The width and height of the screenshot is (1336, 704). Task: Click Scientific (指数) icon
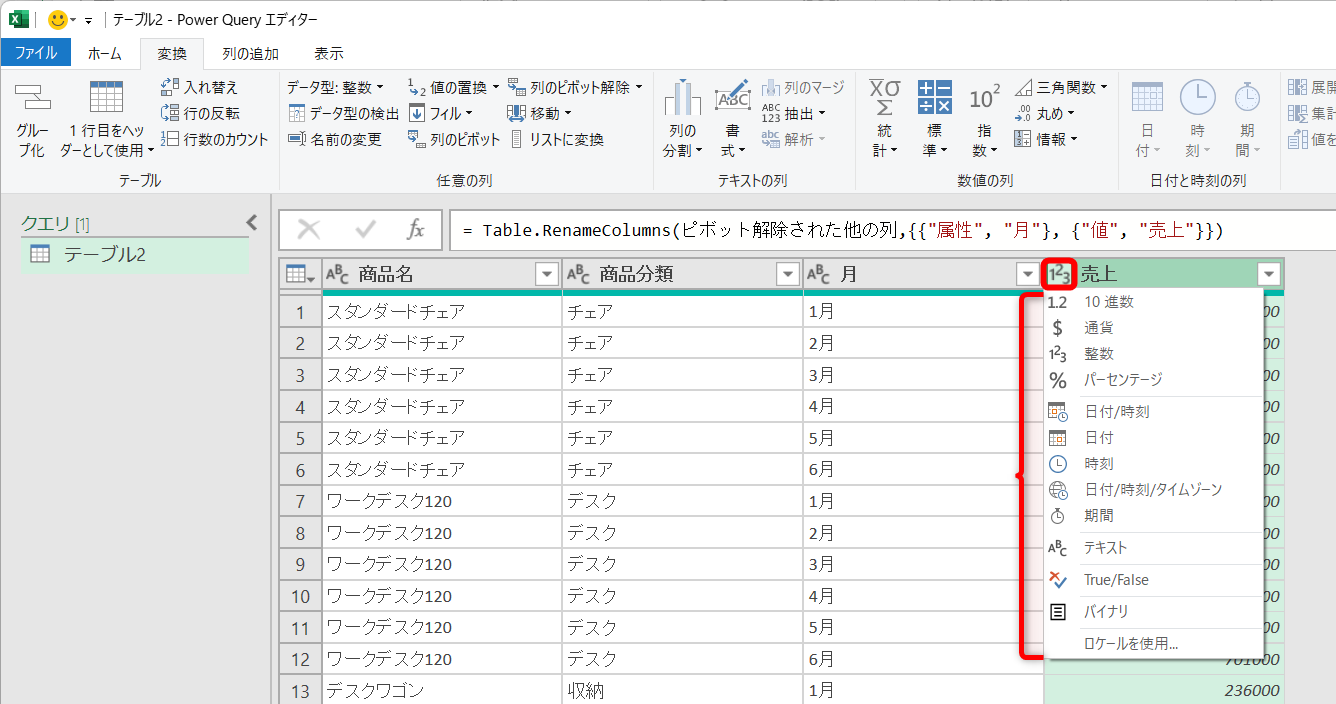click(x=985, y=98)
